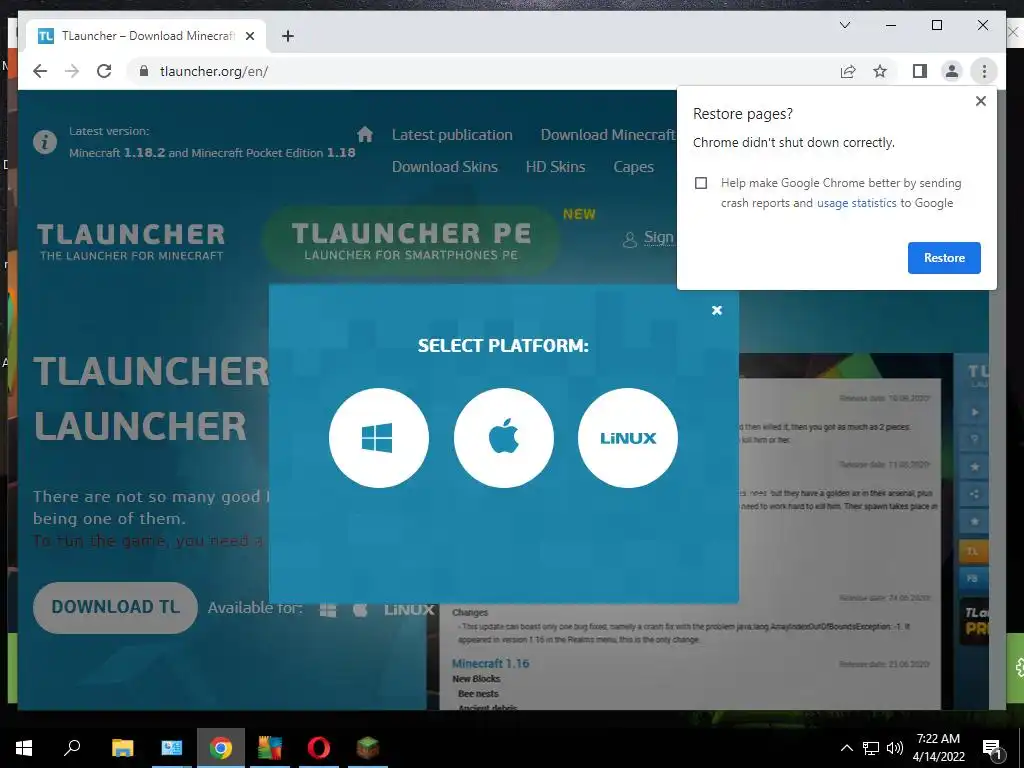The width and height of the screenshot is (1024, 768).
Task: Choose the Linux platform circle
Action: (x=628, y=438)
